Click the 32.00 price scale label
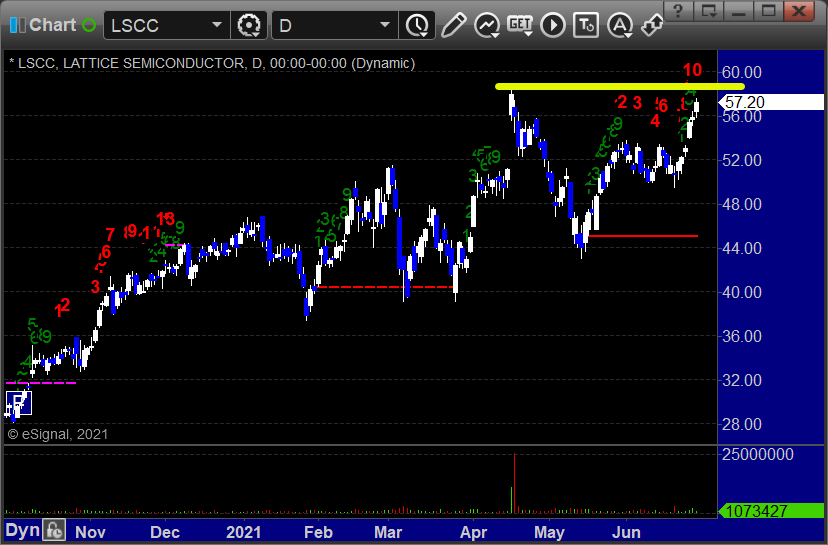The height and width of the screenshot is (545, 828). 742,380
